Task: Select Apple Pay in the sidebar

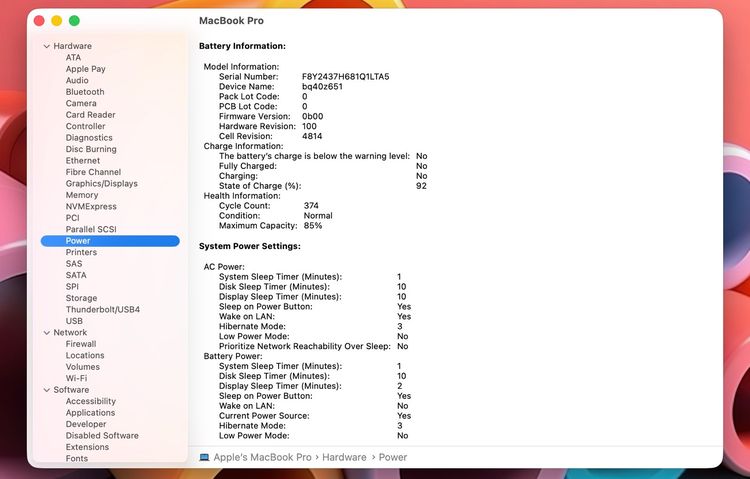Action: pos(86,69)
